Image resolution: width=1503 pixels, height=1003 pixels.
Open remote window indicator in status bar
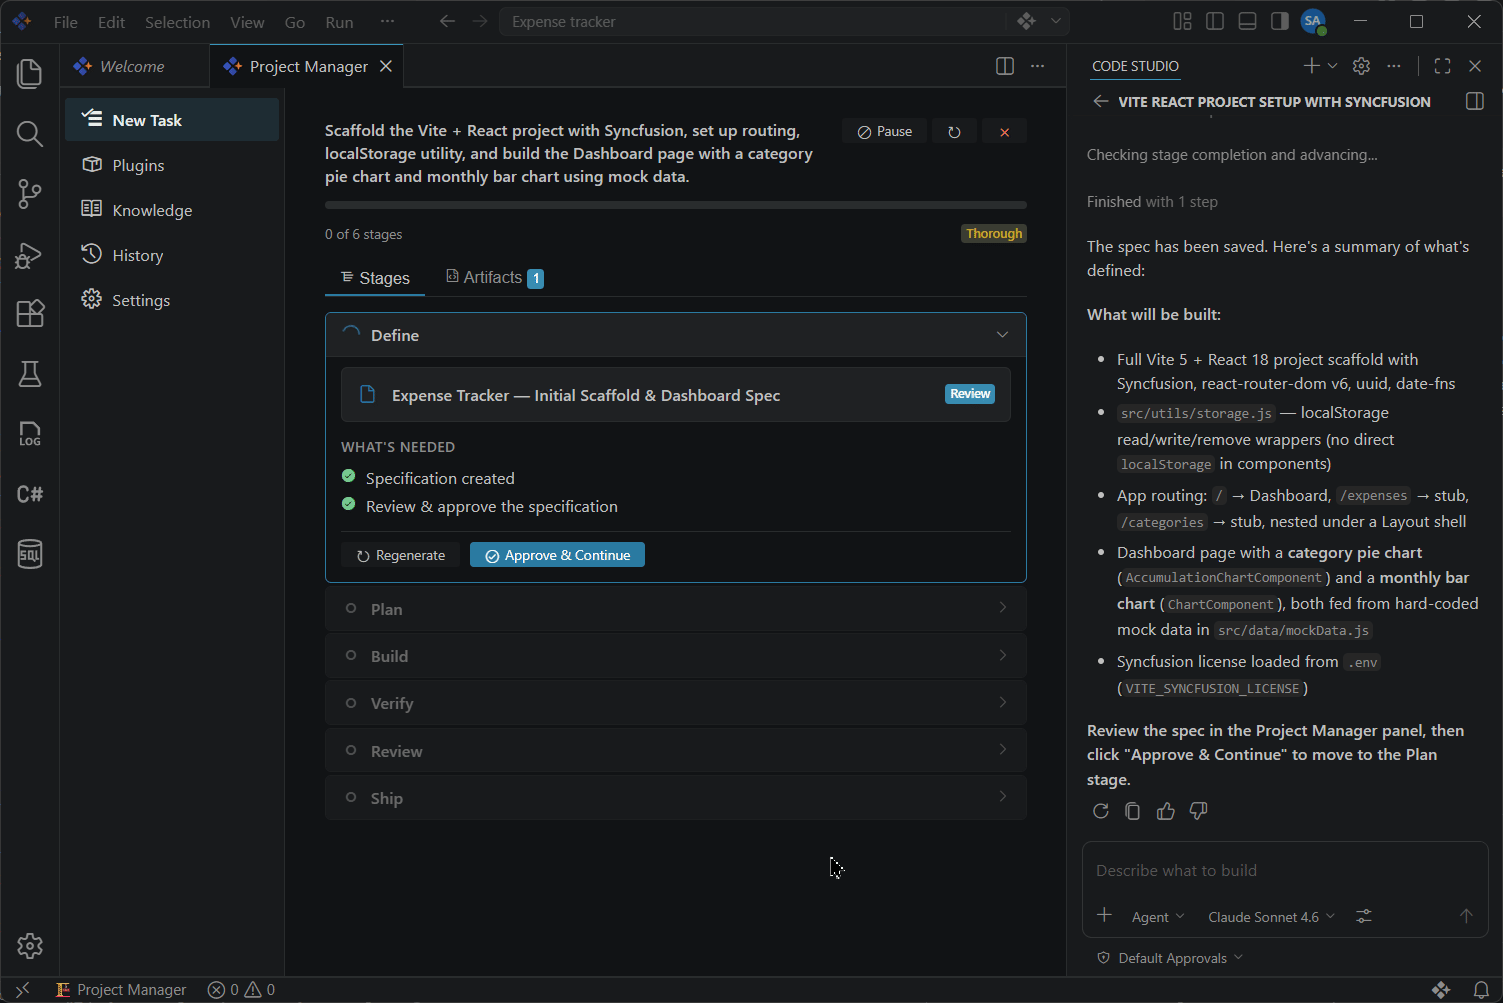point(23,990)
